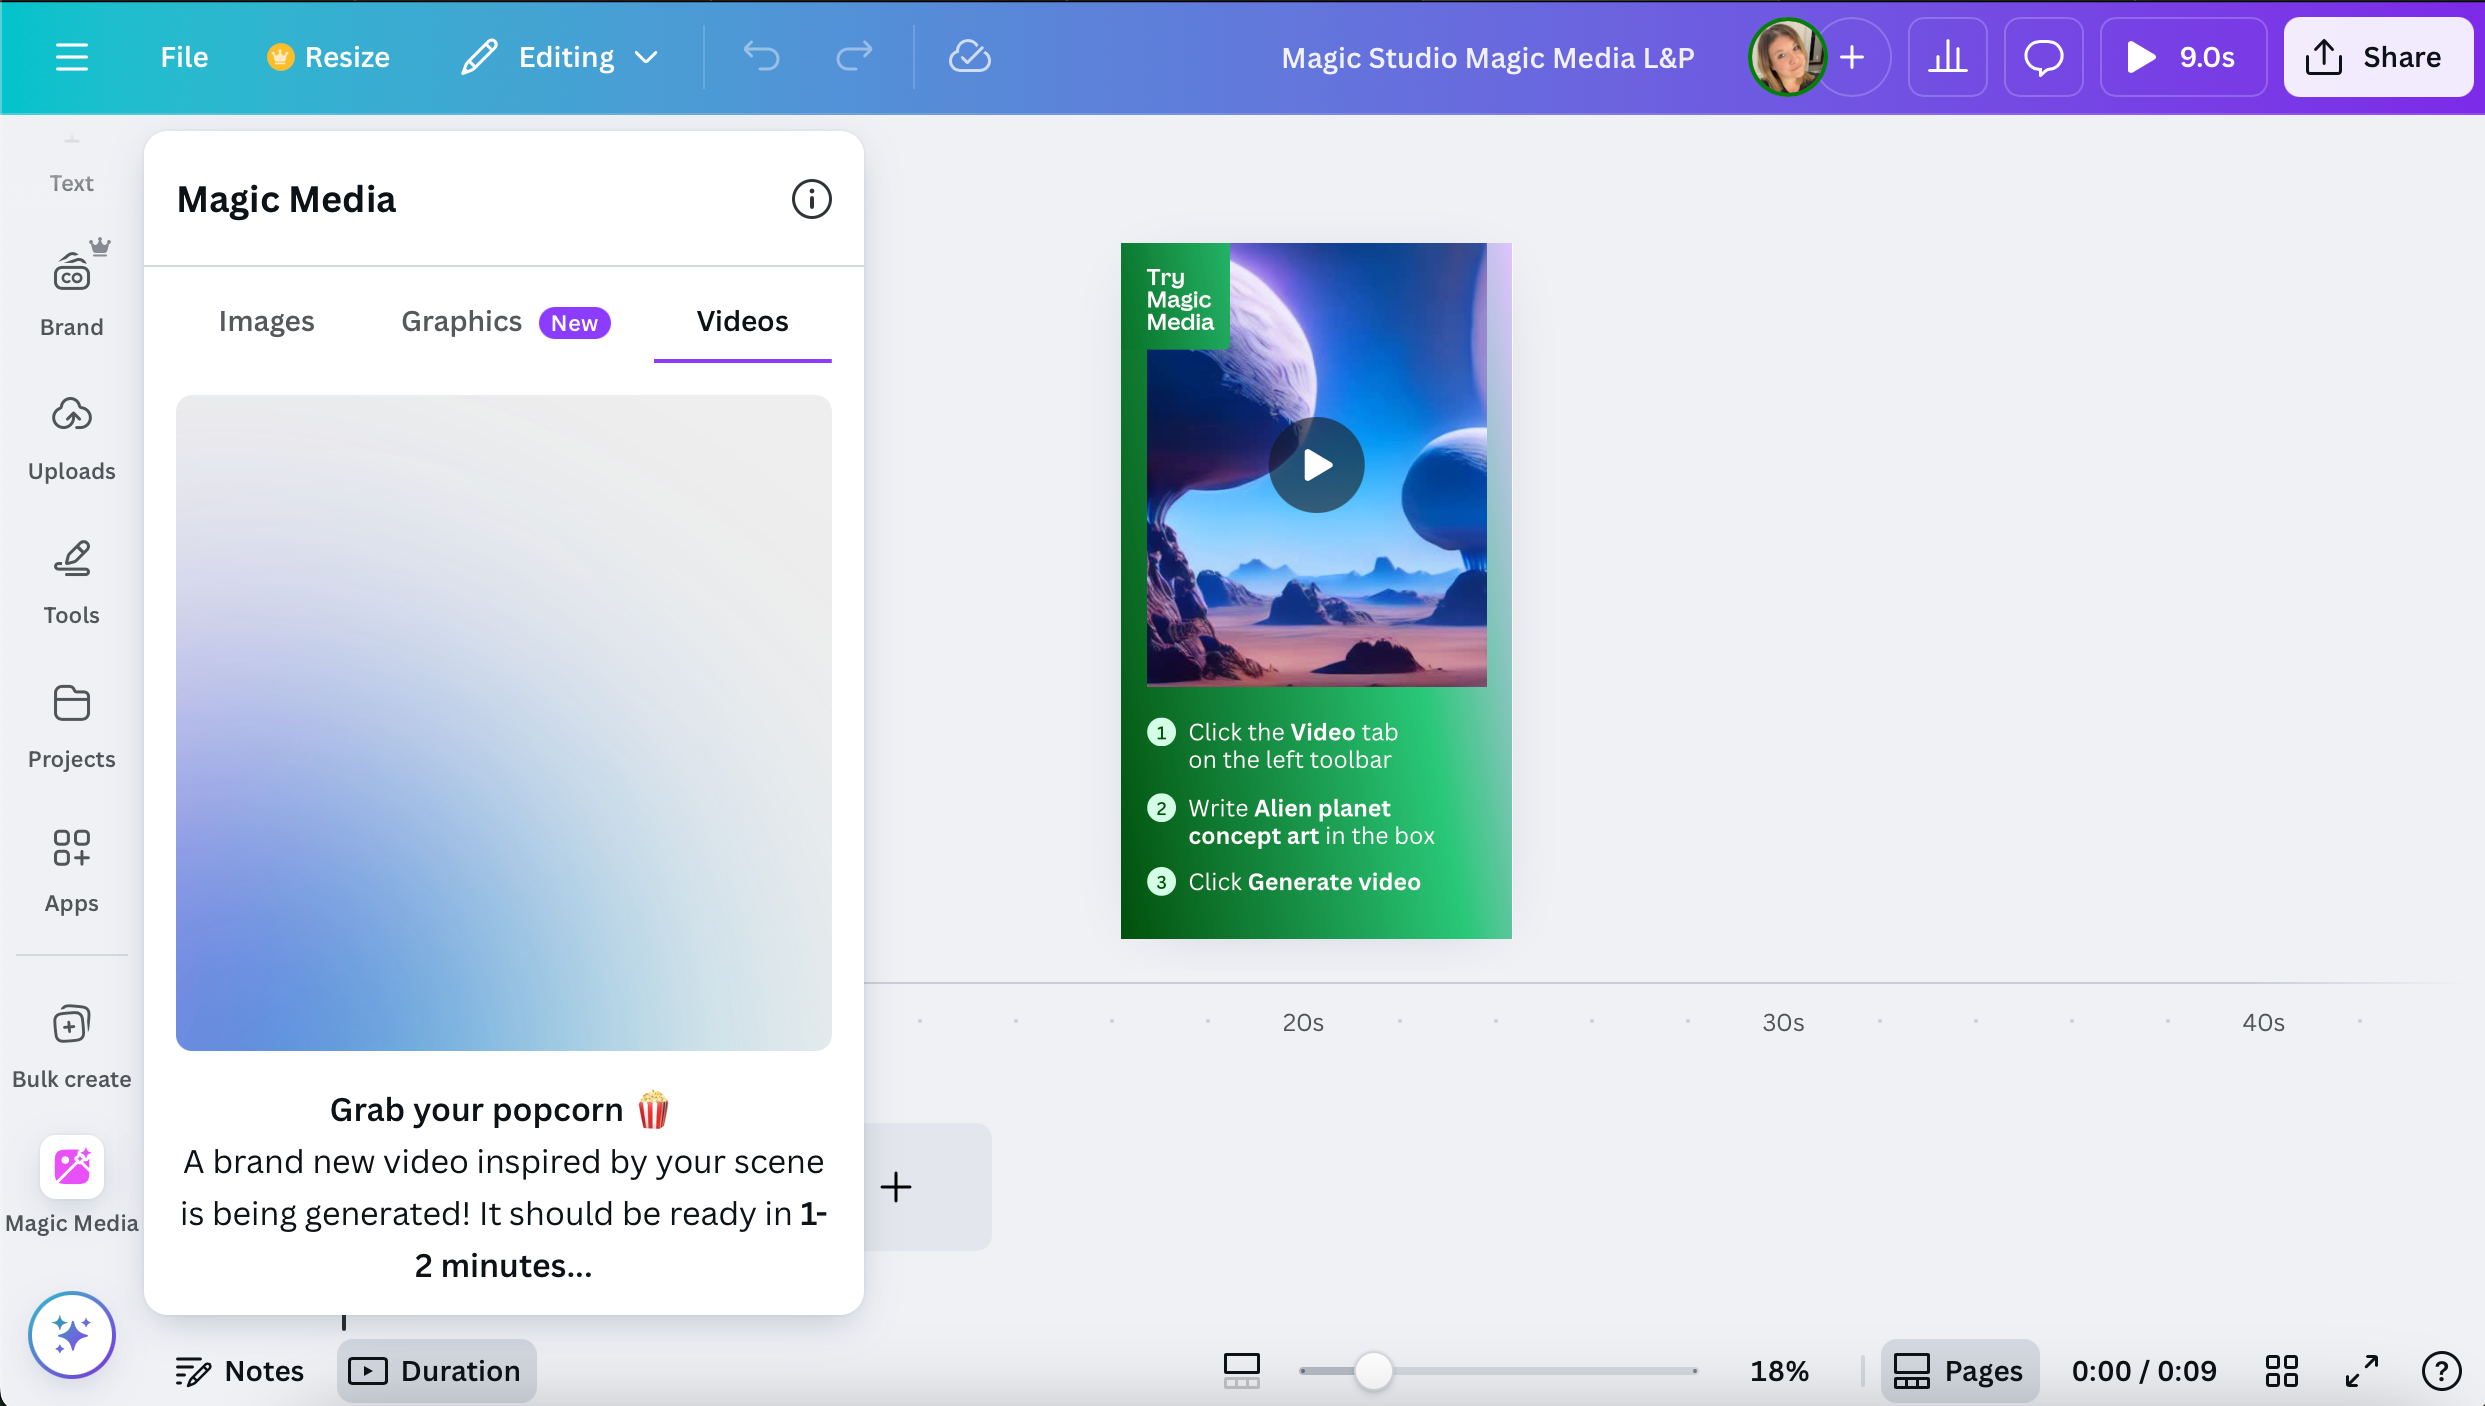Screen dimensions: 2485x1406
Task: Click the plus to add a page
Action: coord(895,1187)
